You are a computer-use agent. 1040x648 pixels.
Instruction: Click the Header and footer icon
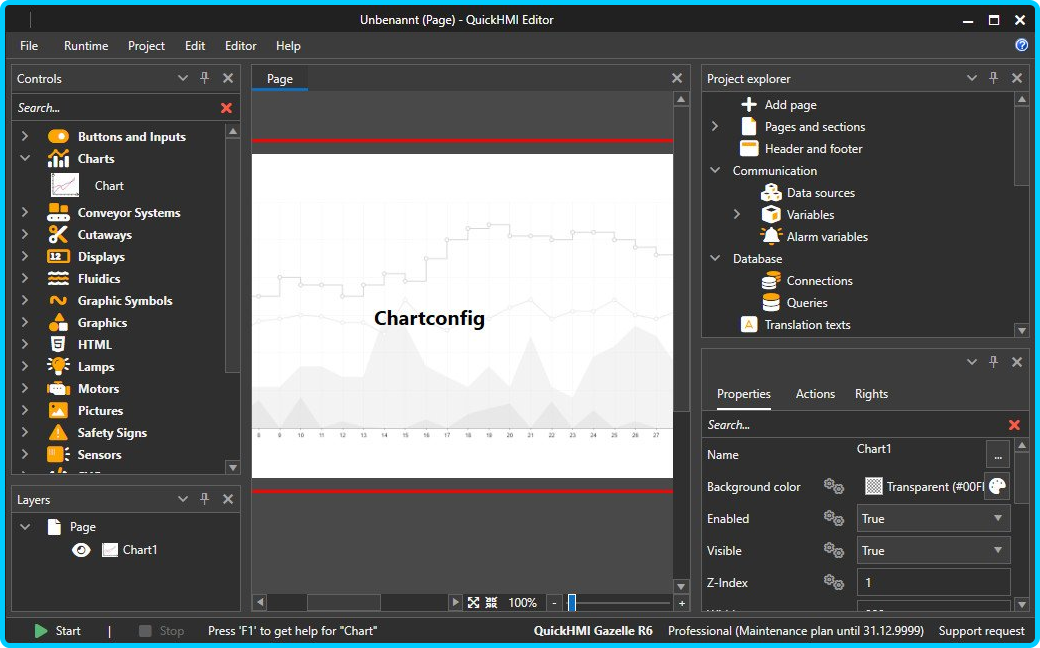pyautogui.click(x=748, y=149)
